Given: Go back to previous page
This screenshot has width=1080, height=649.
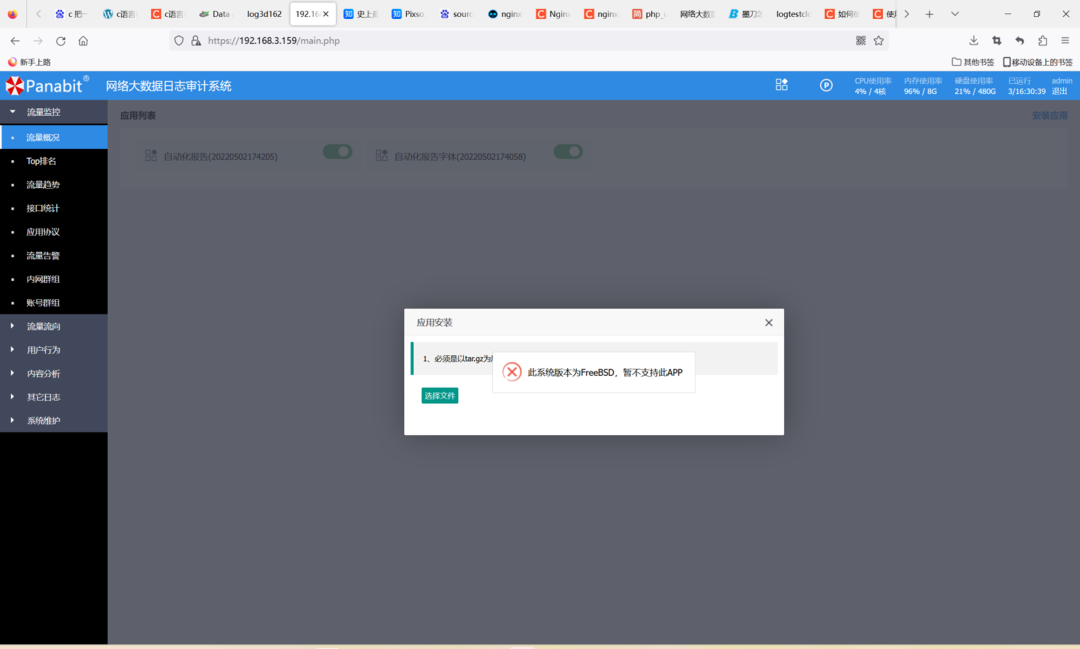Looking at the screenshot, I should 15,41.
